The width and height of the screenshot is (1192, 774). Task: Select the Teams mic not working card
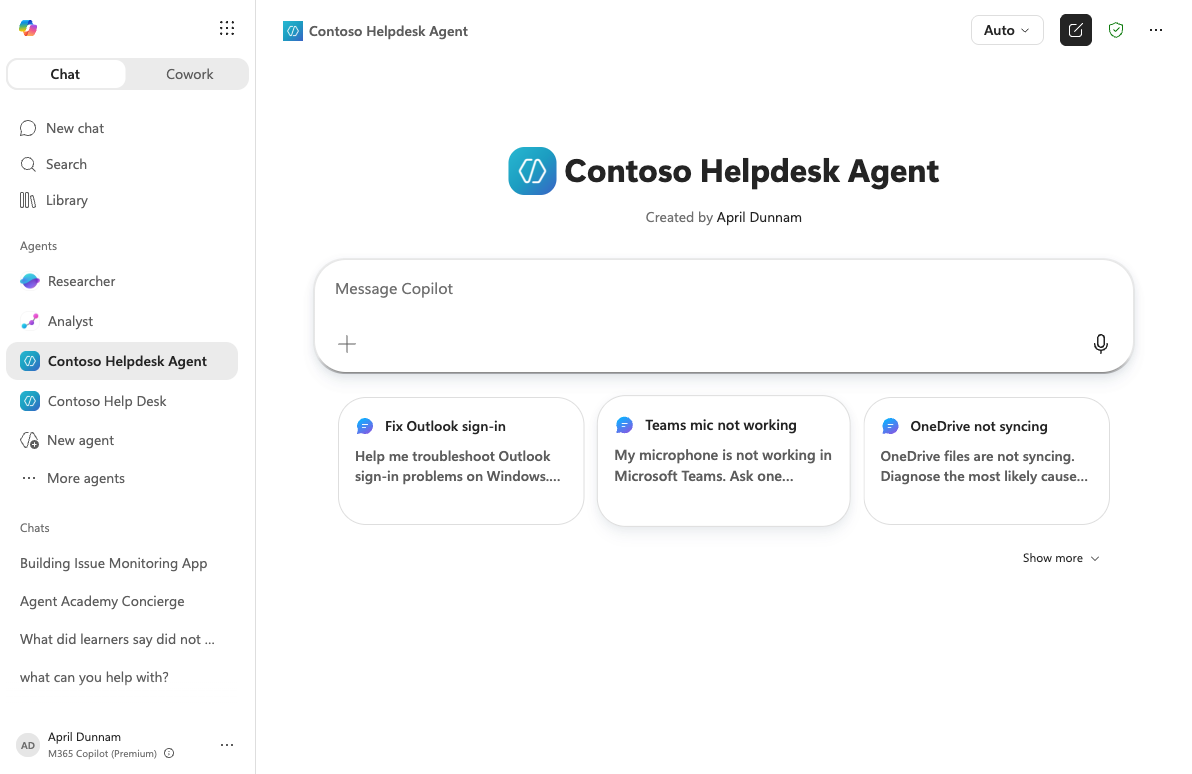(x=724, y=461)
